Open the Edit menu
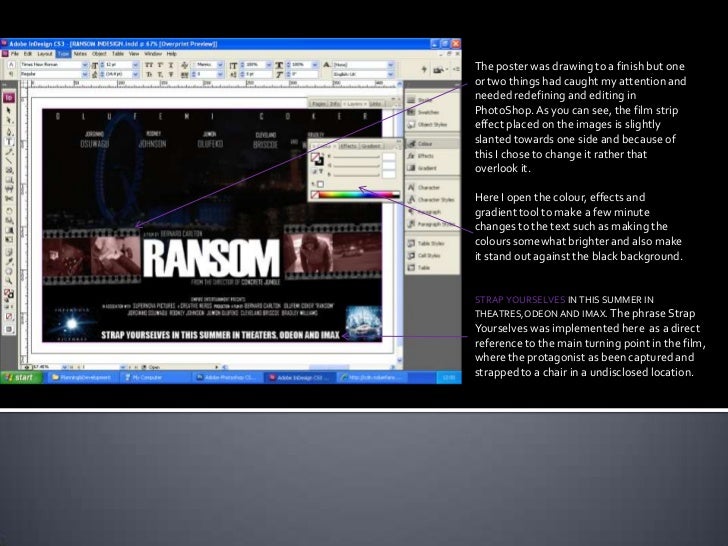This screenshot has height=546, width=728. tap(28, 54)
